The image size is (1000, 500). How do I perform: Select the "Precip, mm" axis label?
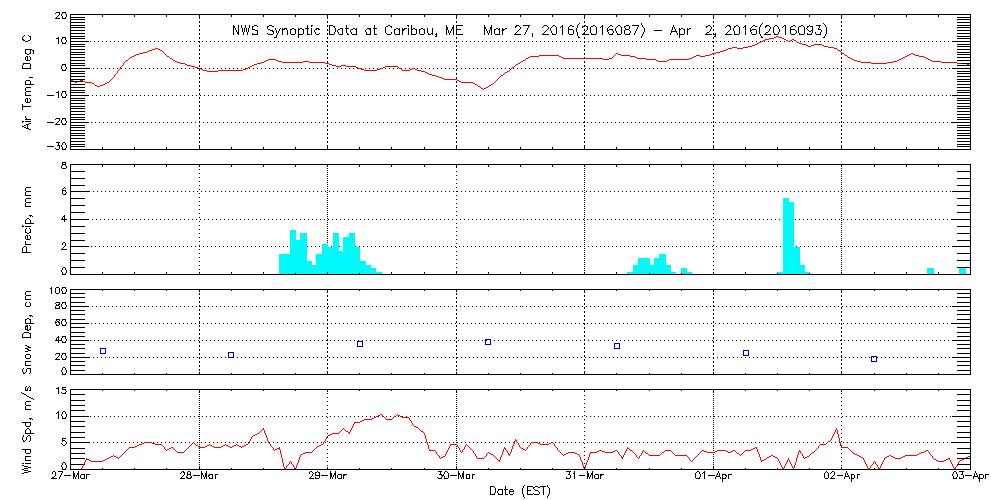(28, 220)
